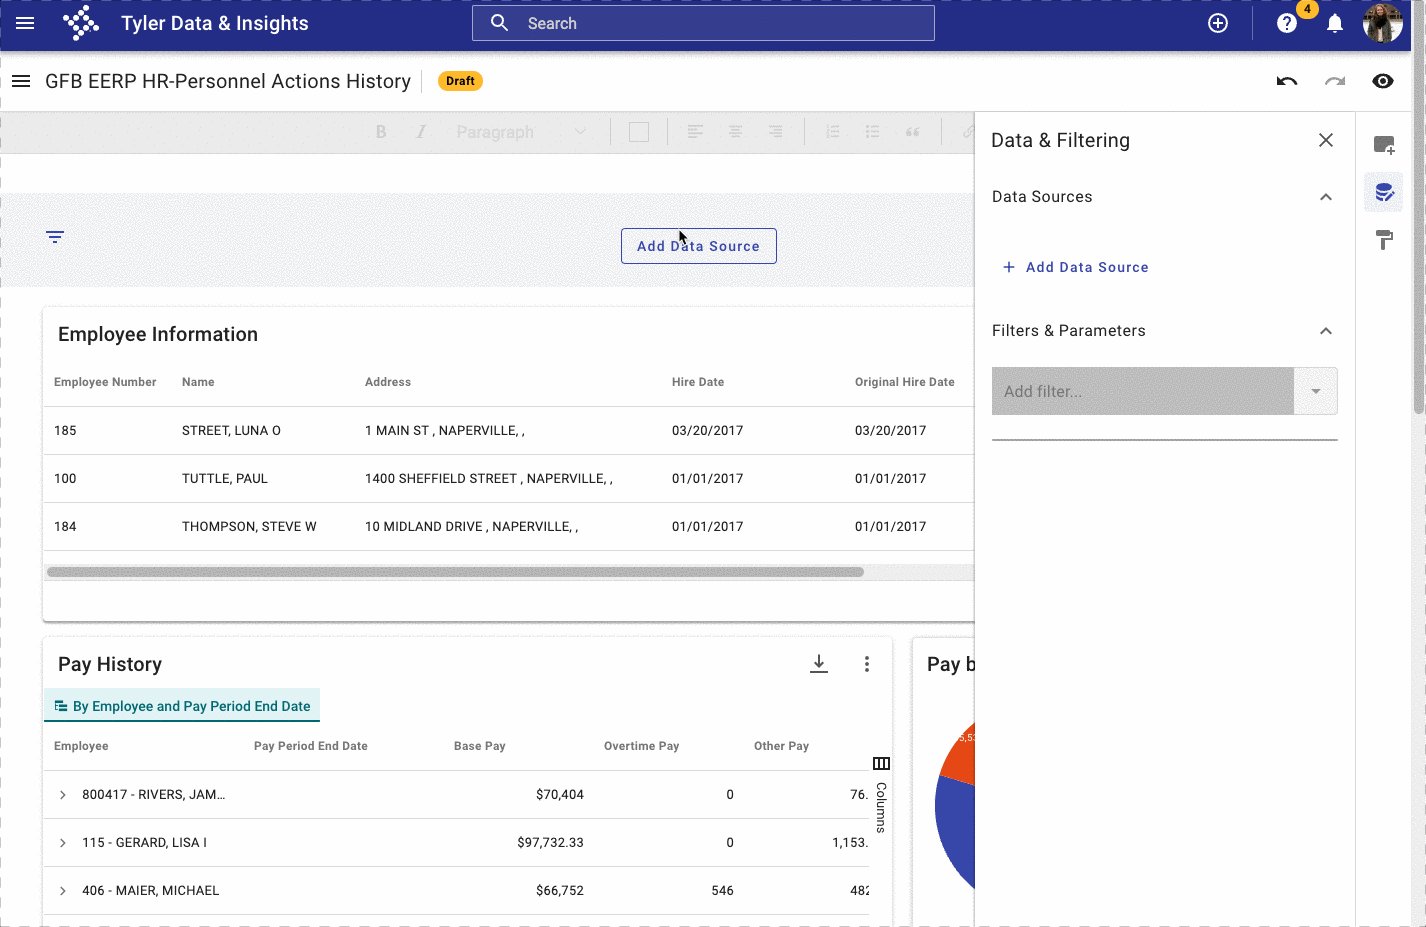The image size is (1426, 927).
Task: Open user profile avatar
Action: coord(1383,23)
